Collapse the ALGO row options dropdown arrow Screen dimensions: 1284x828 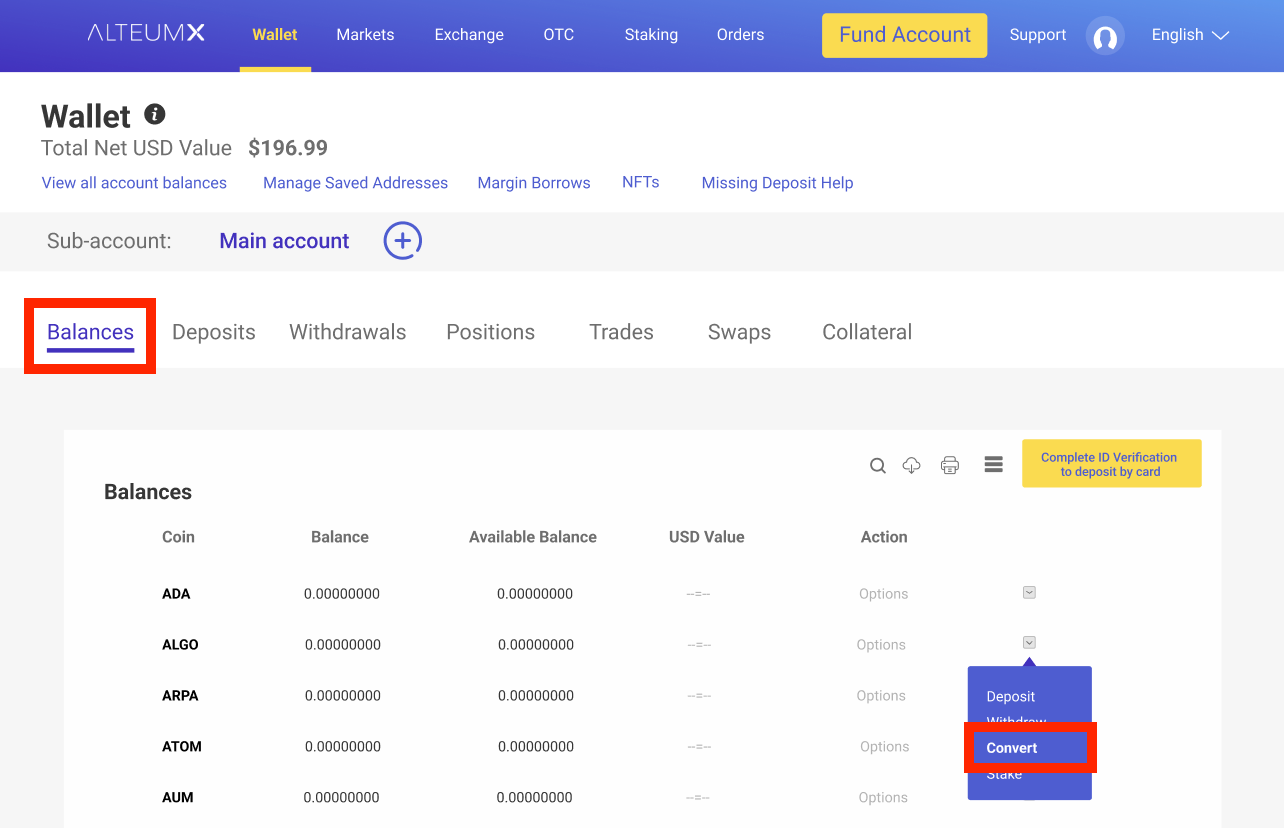pyautogui.click(x=1029, y=642)
